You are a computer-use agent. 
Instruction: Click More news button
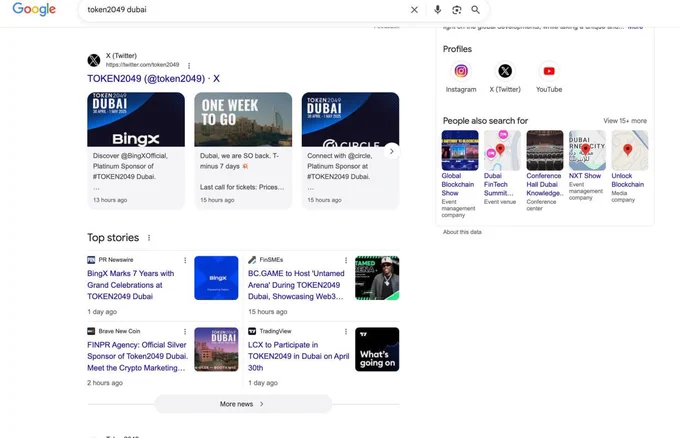pyautogui.click(x=243, y=404)
